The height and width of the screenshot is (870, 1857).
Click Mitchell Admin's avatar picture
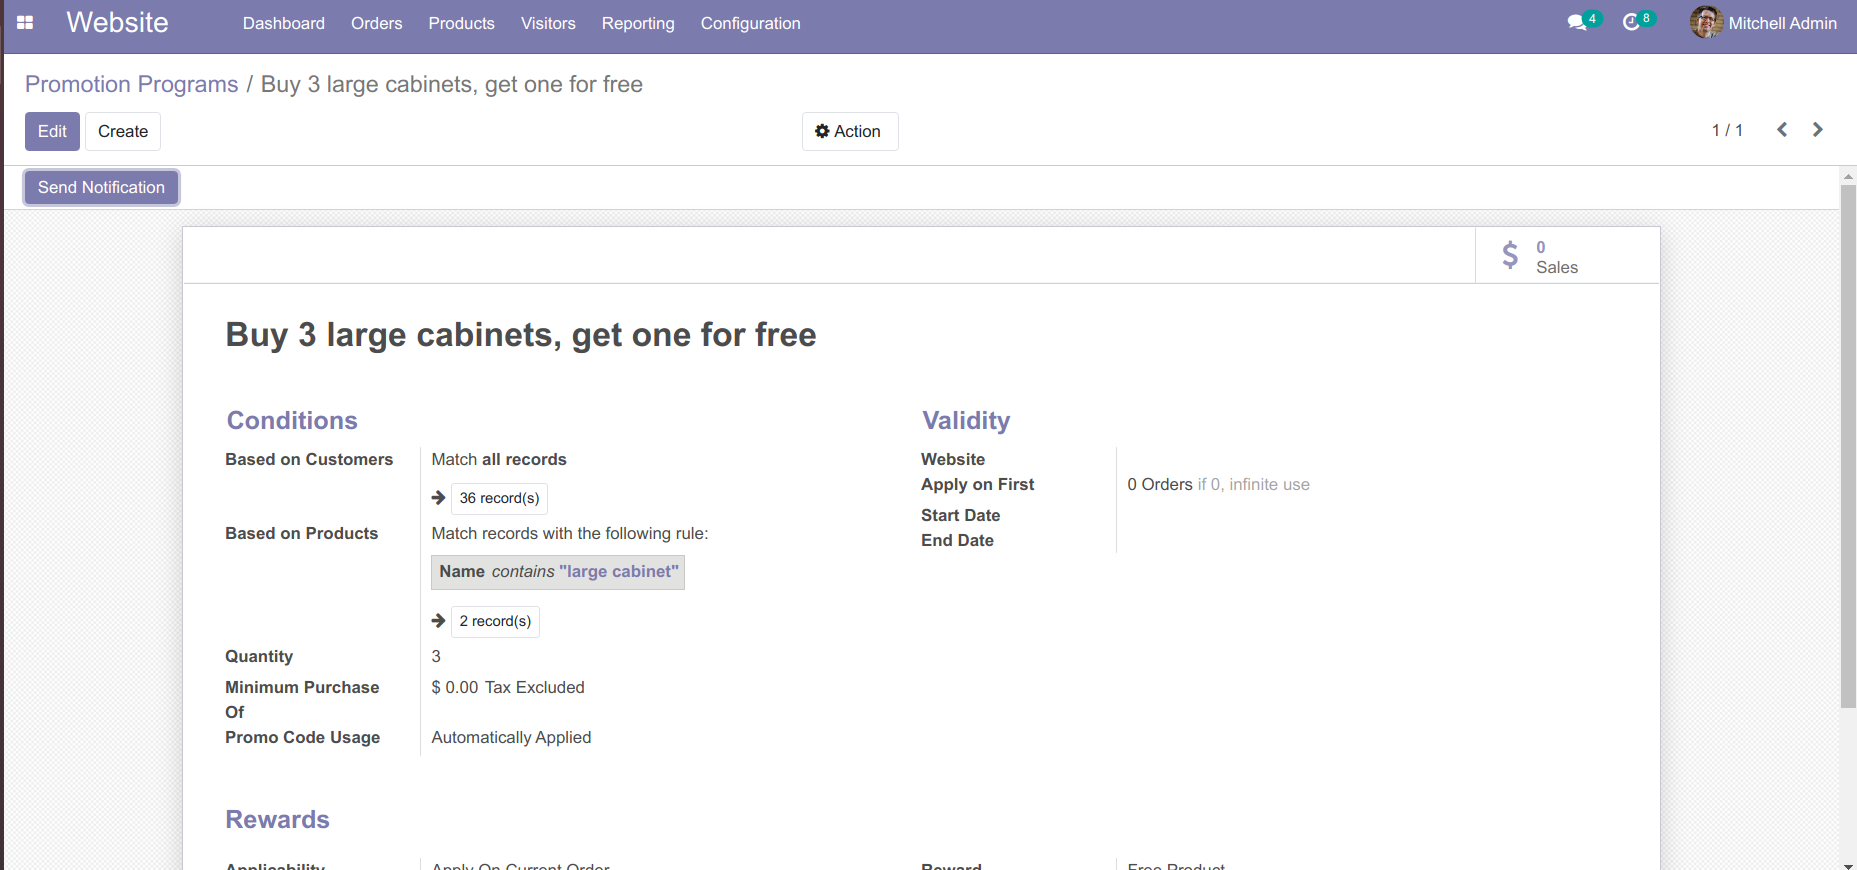click(1705, 22)
